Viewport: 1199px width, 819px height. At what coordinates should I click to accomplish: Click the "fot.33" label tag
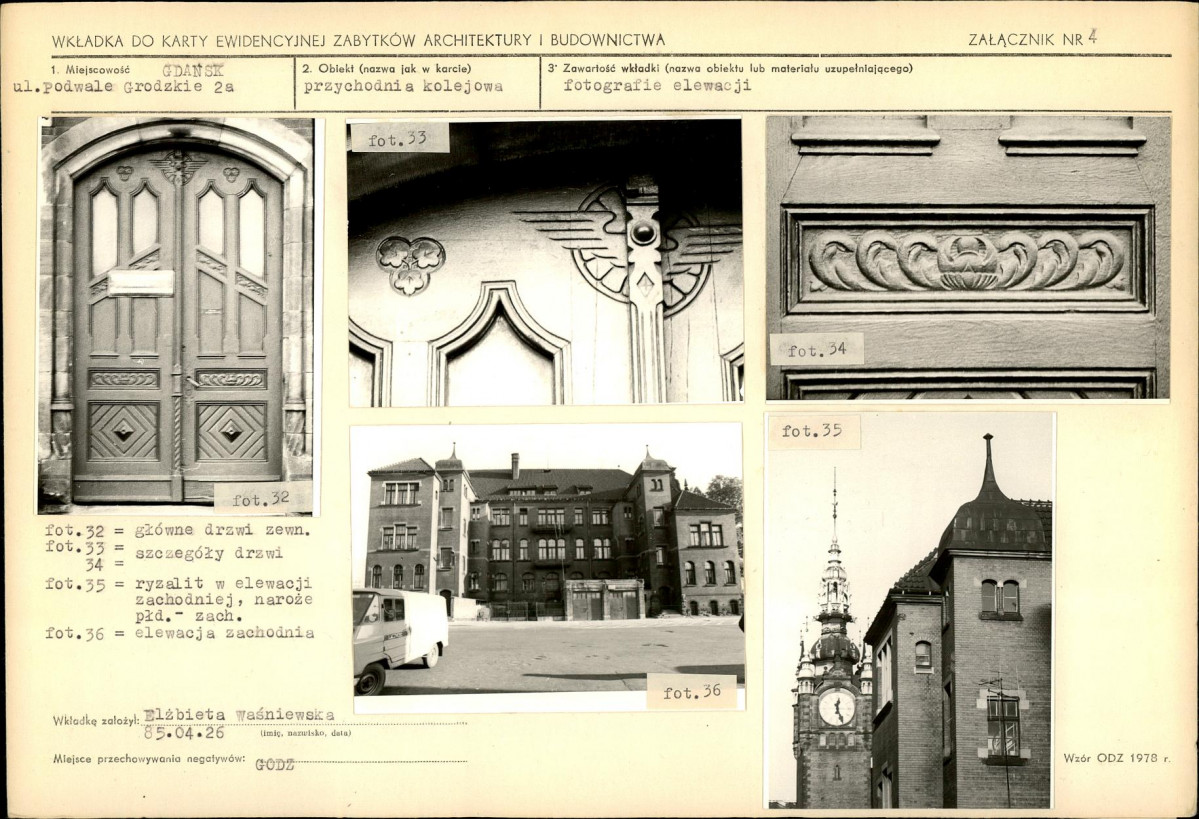399,139
